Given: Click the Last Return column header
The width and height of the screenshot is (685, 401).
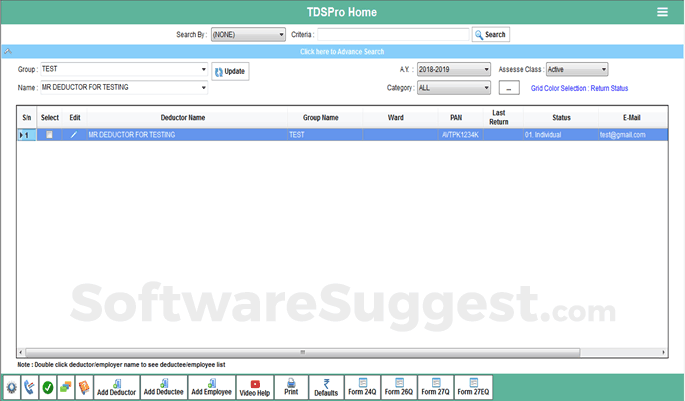Looking at the screenshot, I should pos(503,118).
